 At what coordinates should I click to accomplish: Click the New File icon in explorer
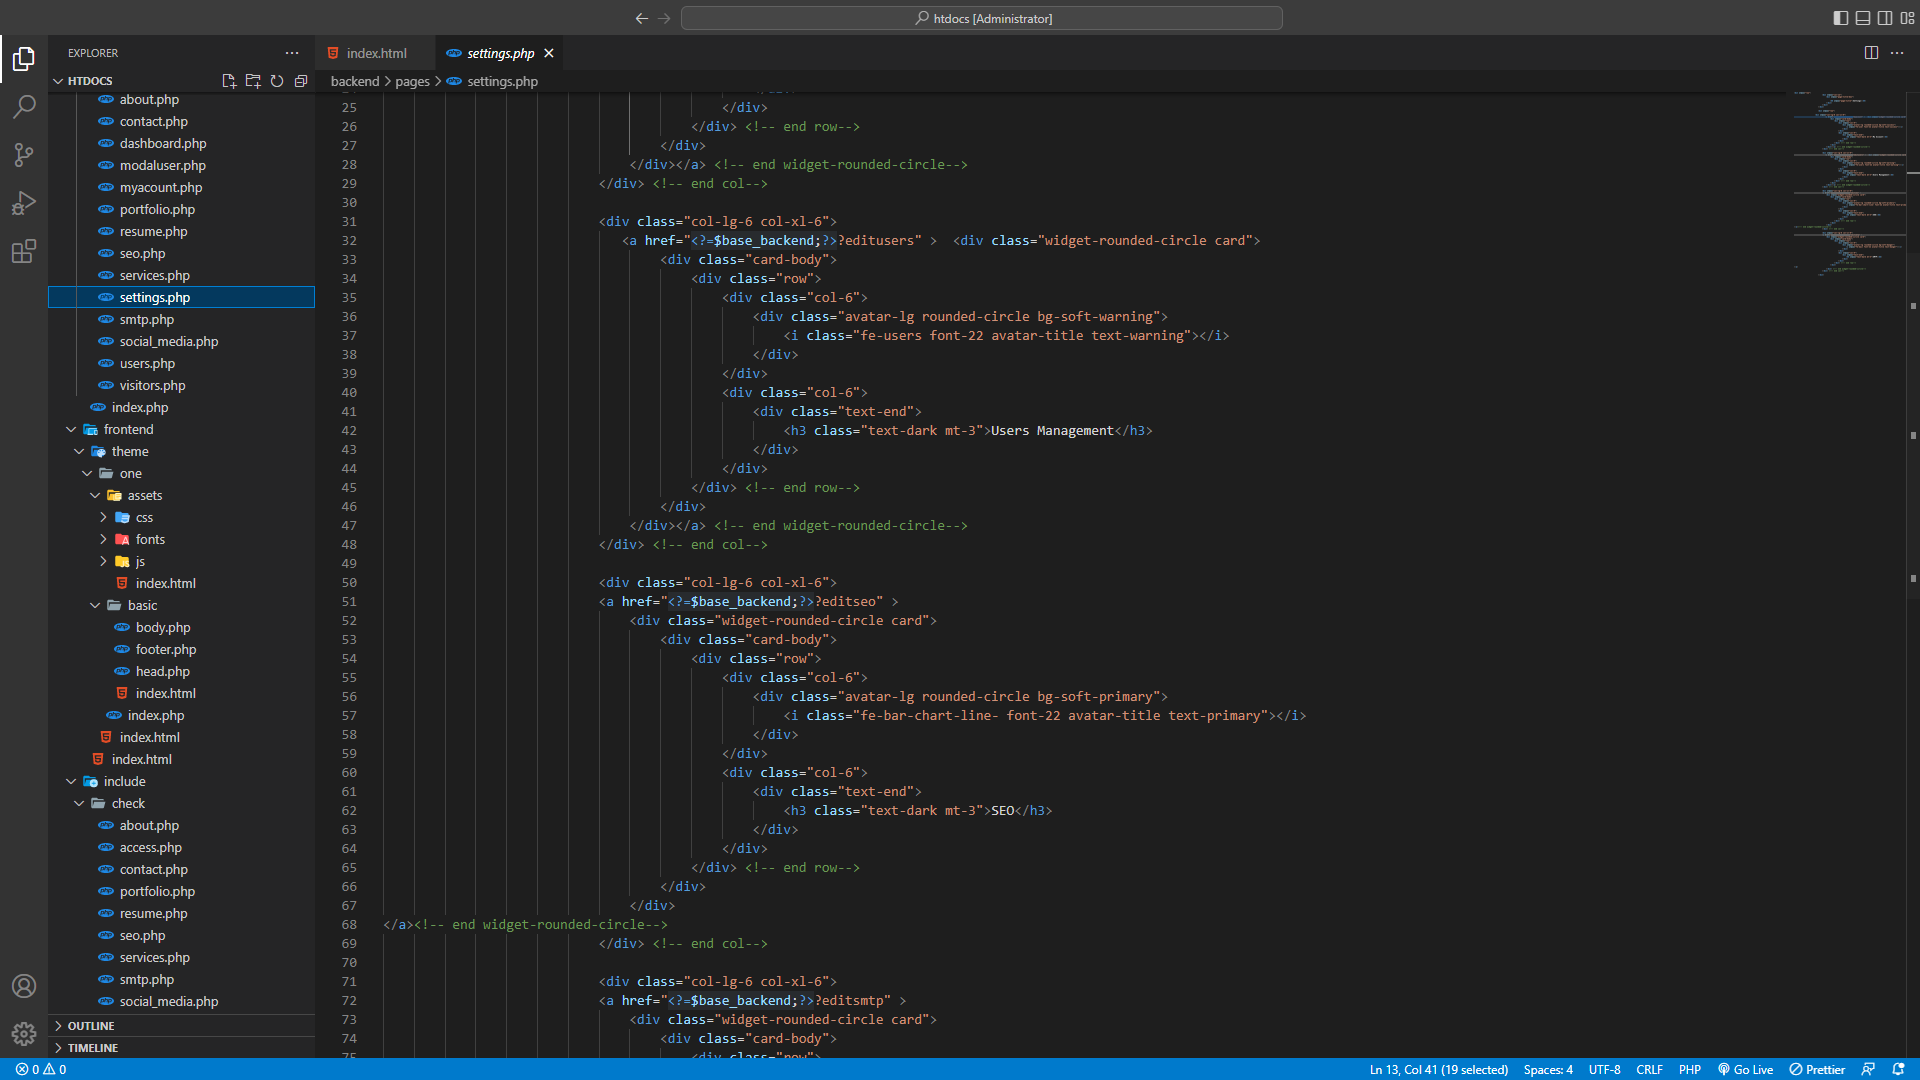229,81
